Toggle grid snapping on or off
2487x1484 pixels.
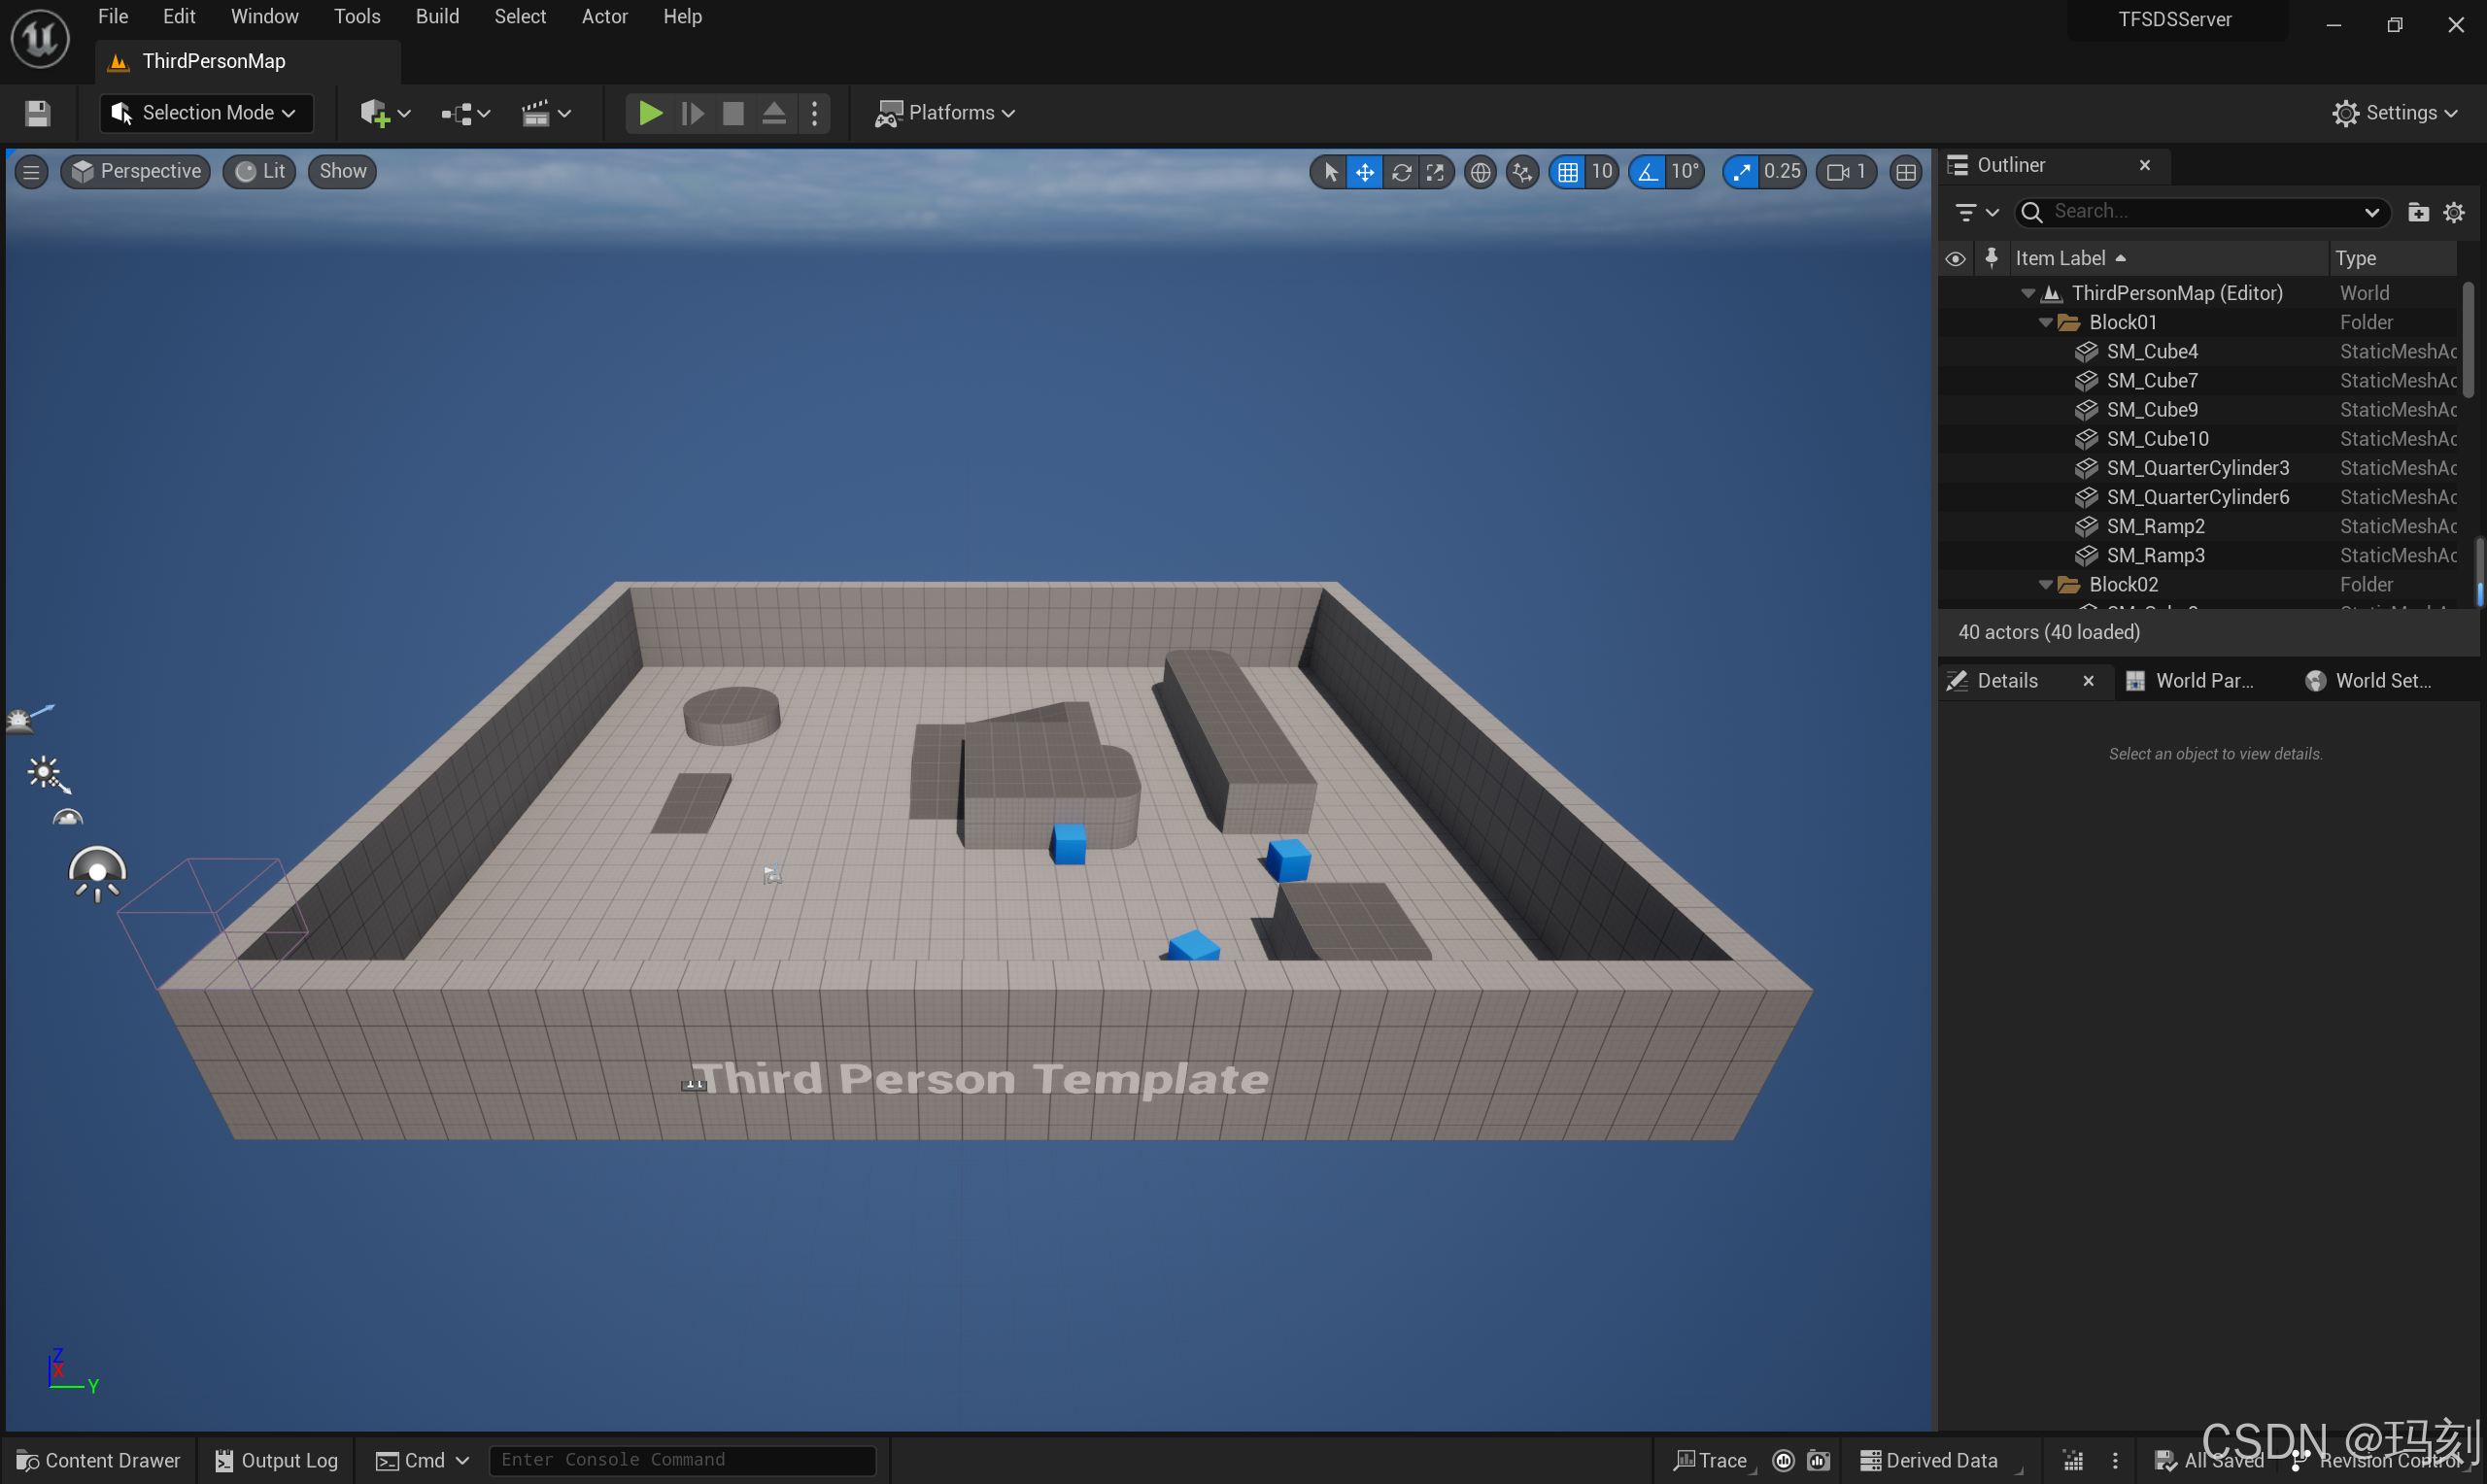pos(1567,172)
